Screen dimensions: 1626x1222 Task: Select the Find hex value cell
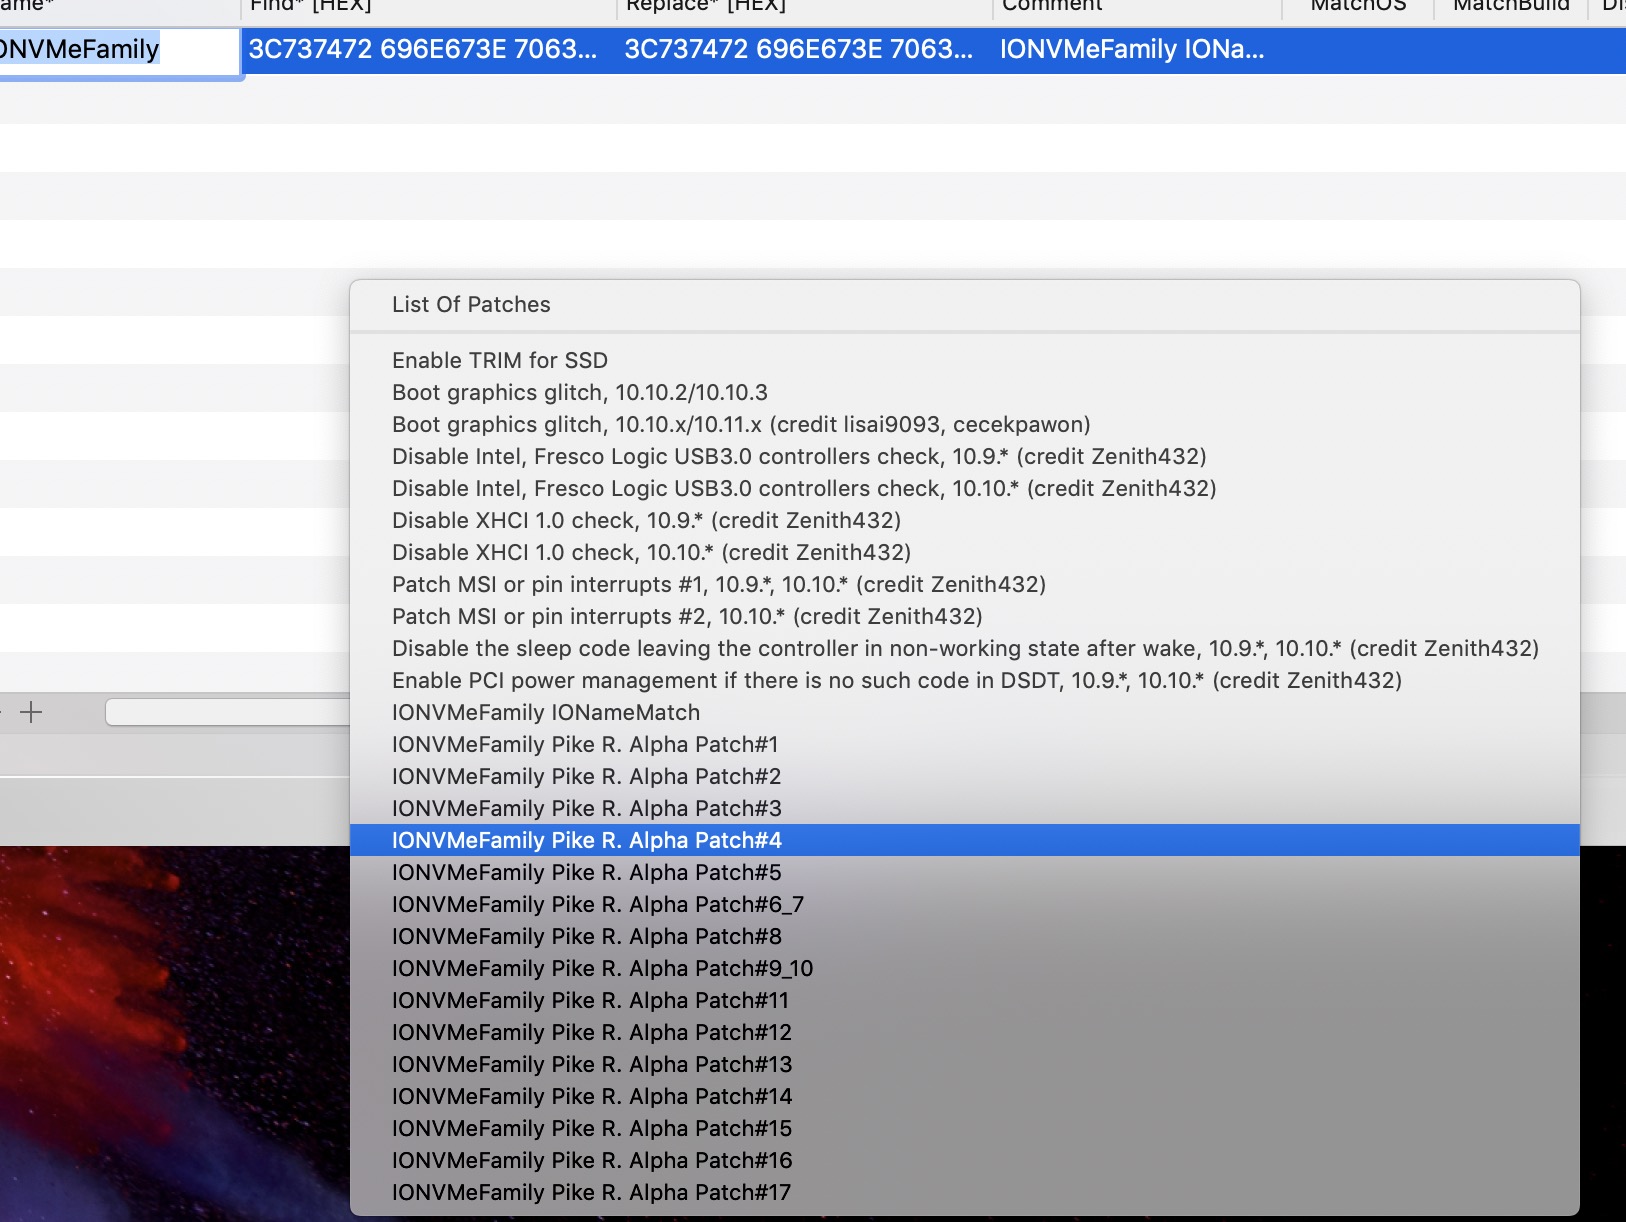coord(422,50)
